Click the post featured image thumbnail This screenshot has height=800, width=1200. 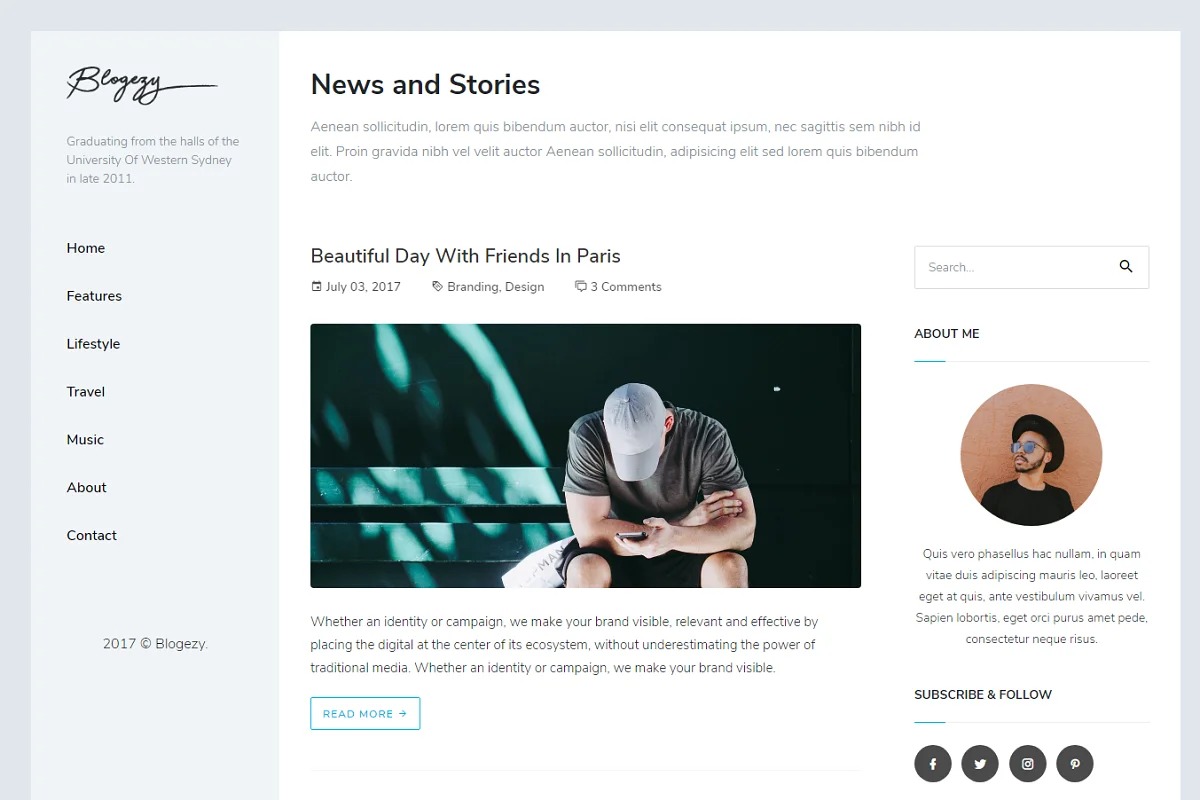click(585, 456)
